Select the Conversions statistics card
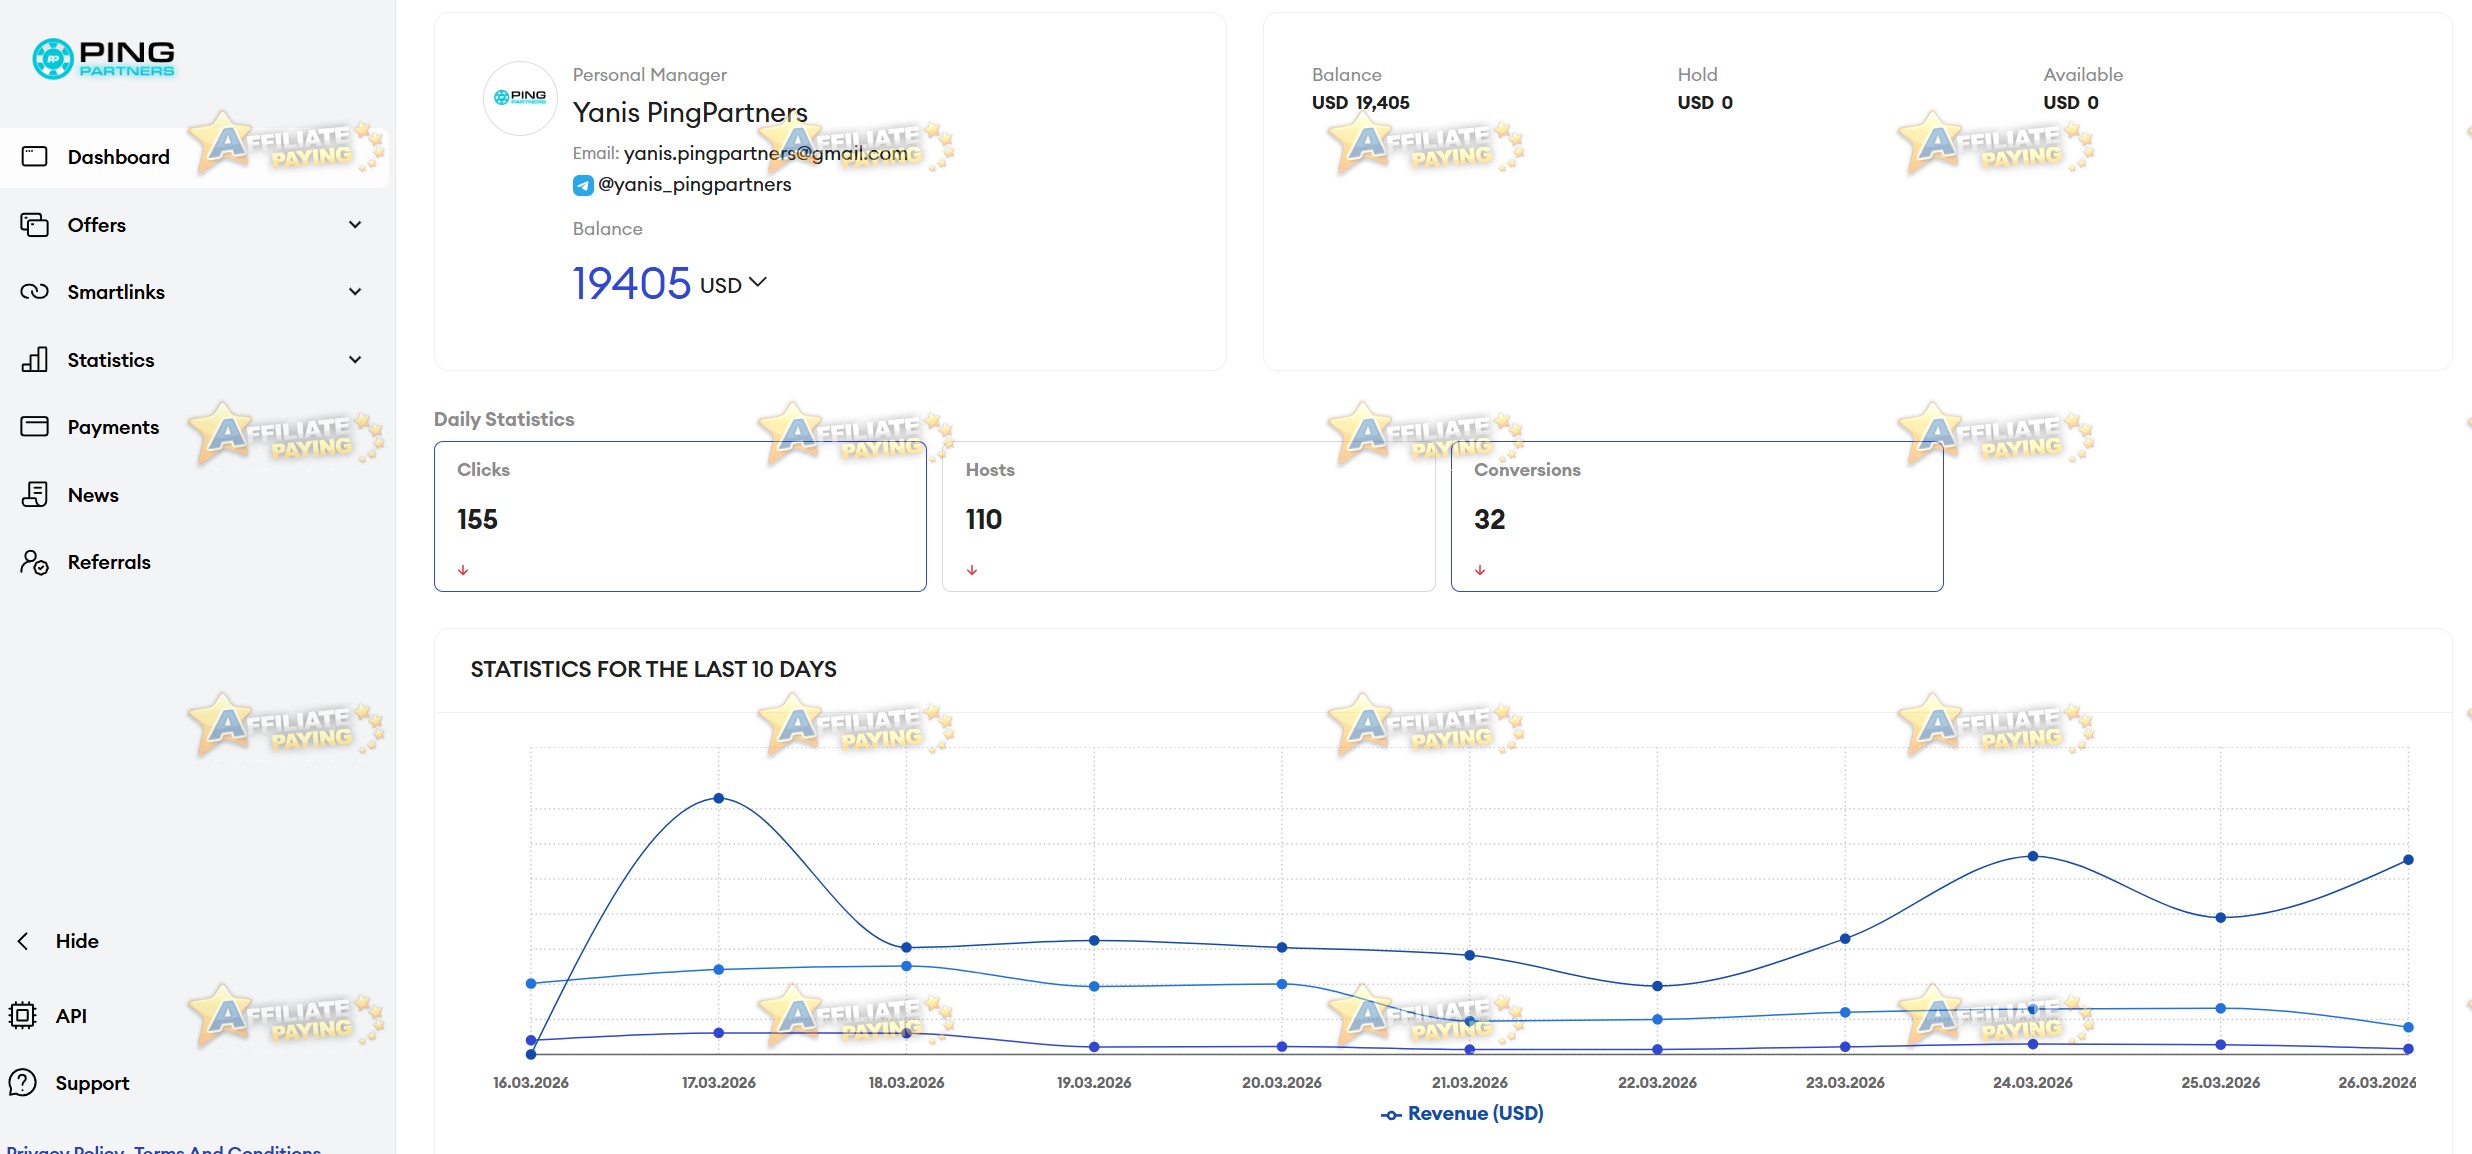This screenshot has height=1154, width=2472. (x=1697, y=516)
